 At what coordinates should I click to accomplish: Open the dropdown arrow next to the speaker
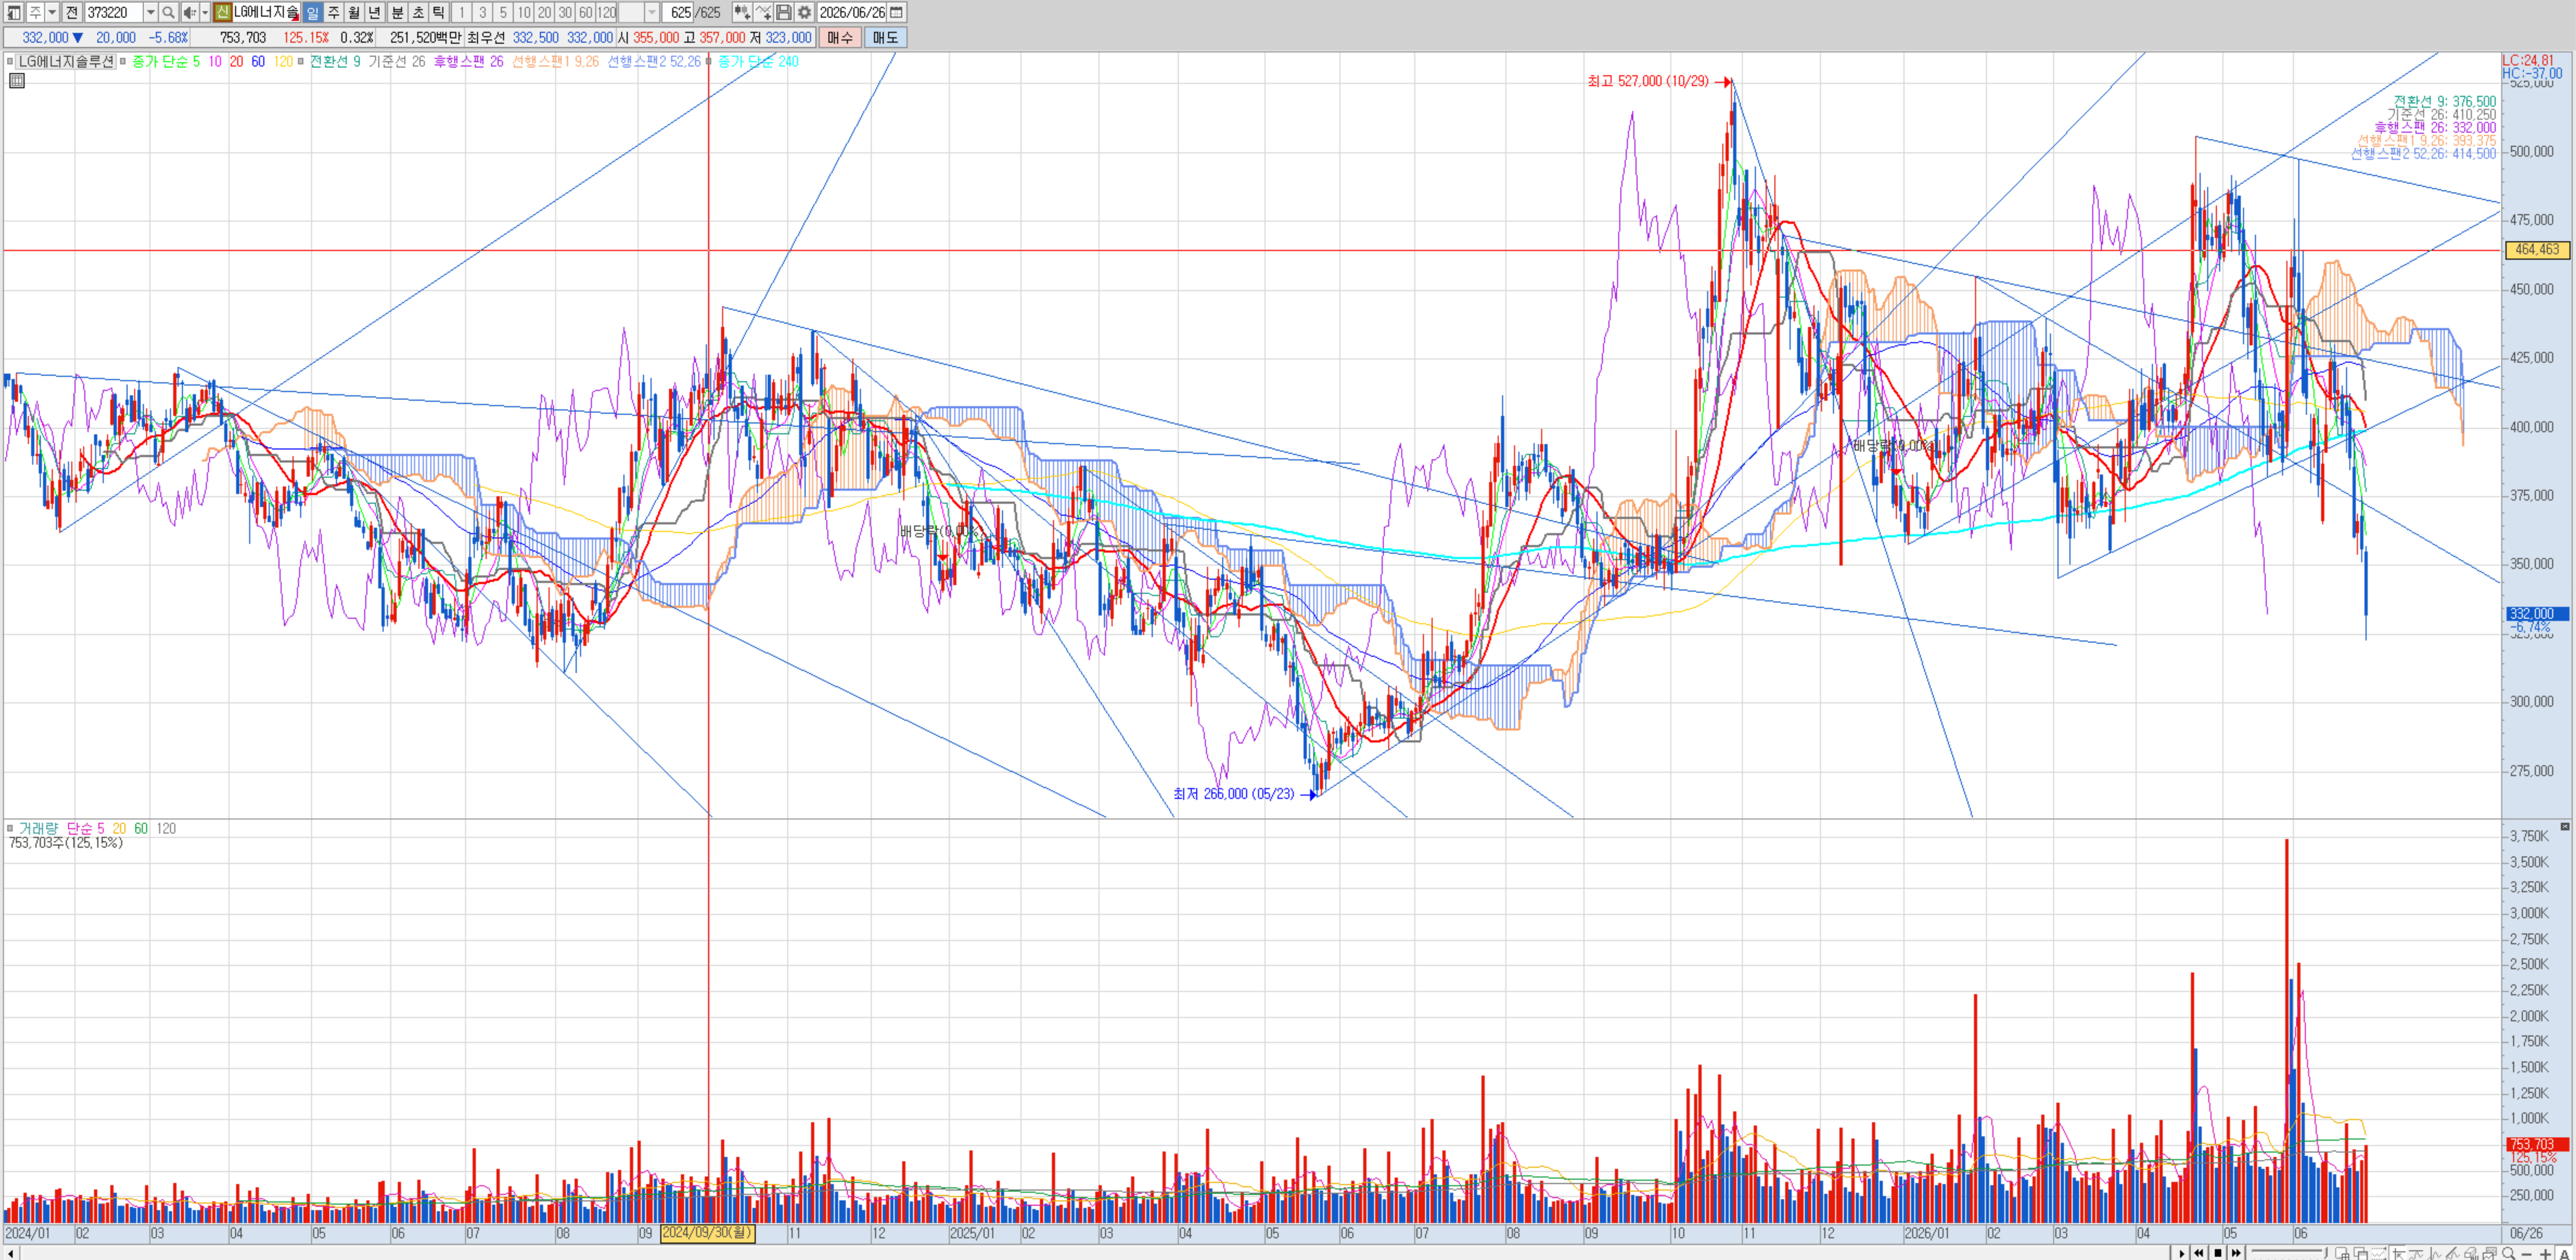pyautogui.click(x=205, y=12)
